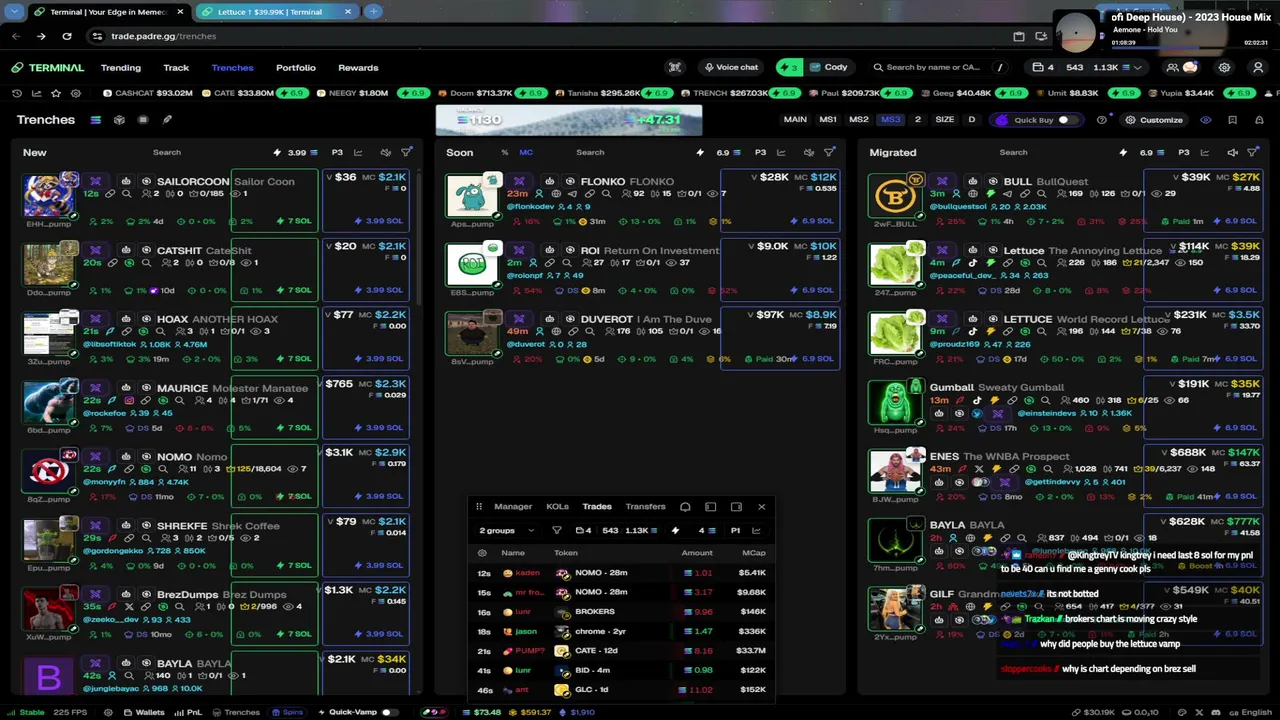The height and width of the screenshot is (720, 1280).
Task: Open the English language selector
Action: [1249, 712]
